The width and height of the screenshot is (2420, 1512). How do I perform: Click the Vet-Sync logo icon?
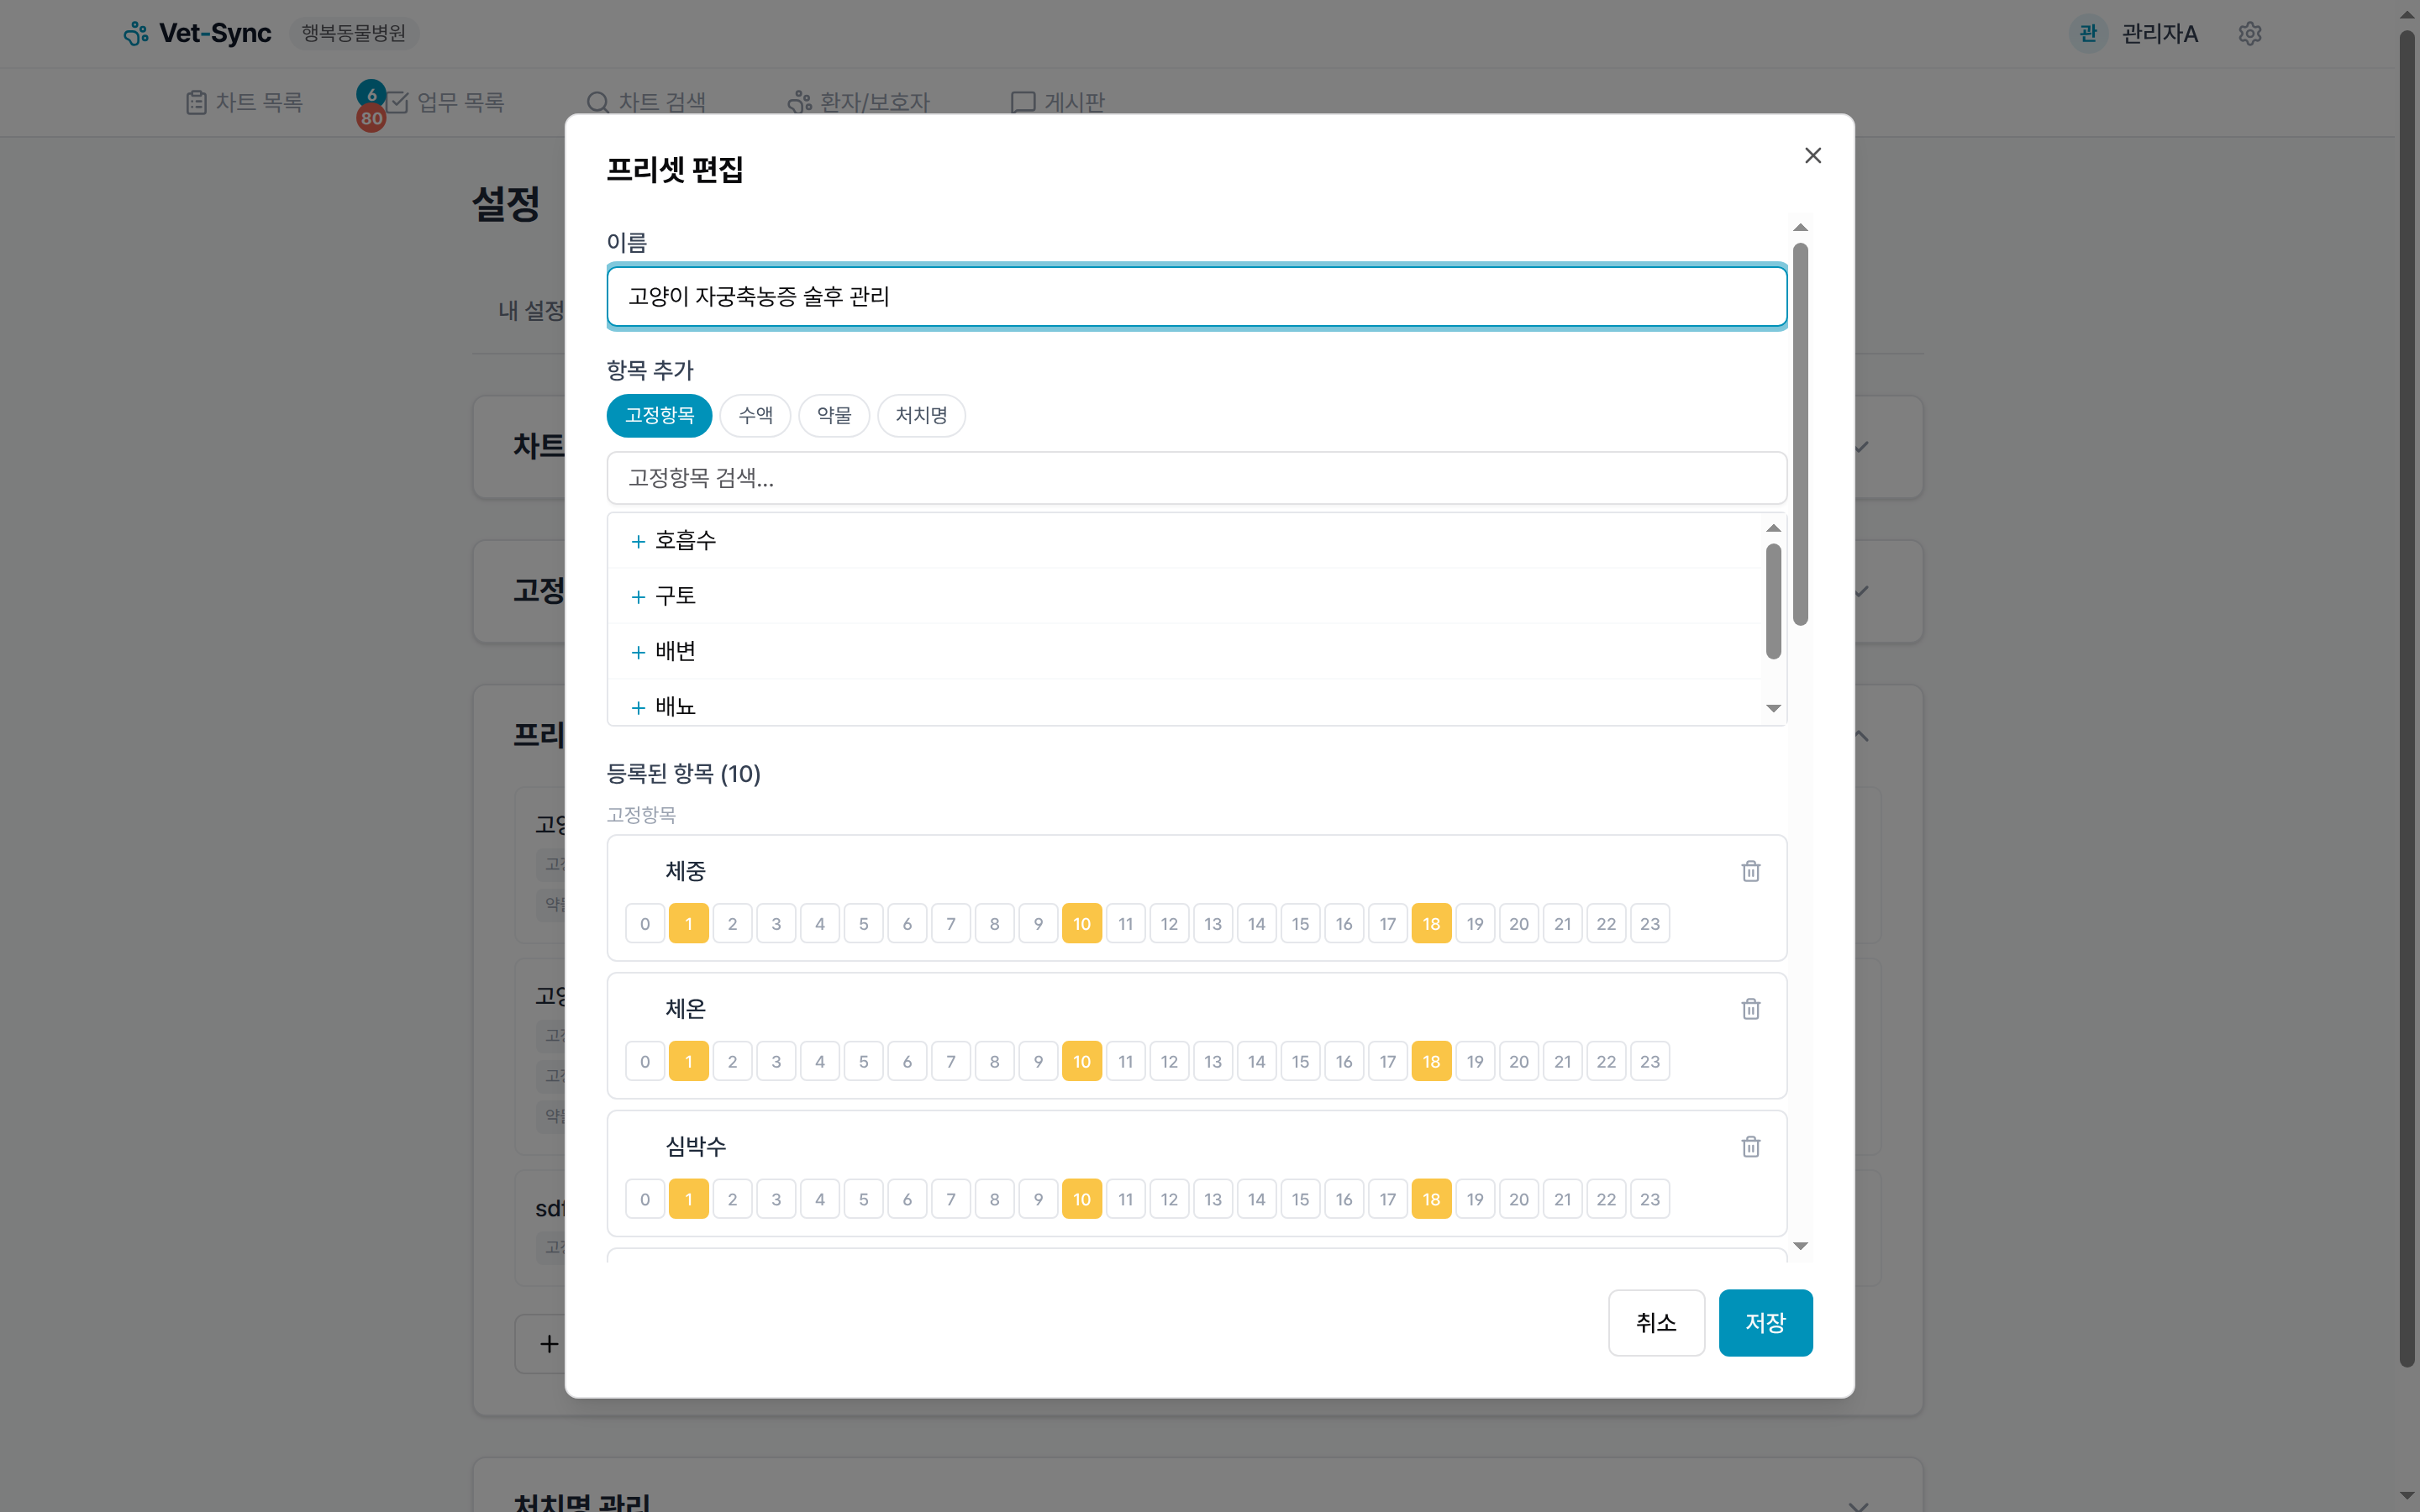[x=135, y=32]
